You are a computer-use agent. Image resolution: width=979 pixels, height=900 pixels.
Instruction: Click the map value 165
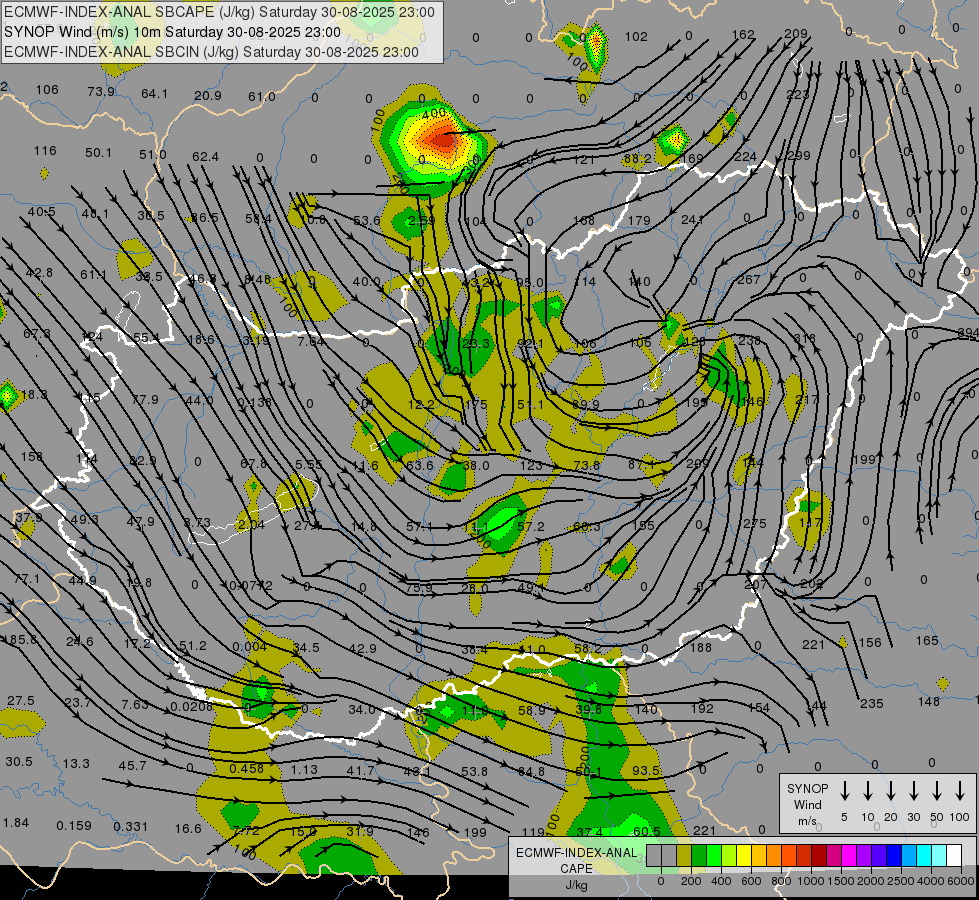pos(927,640)
